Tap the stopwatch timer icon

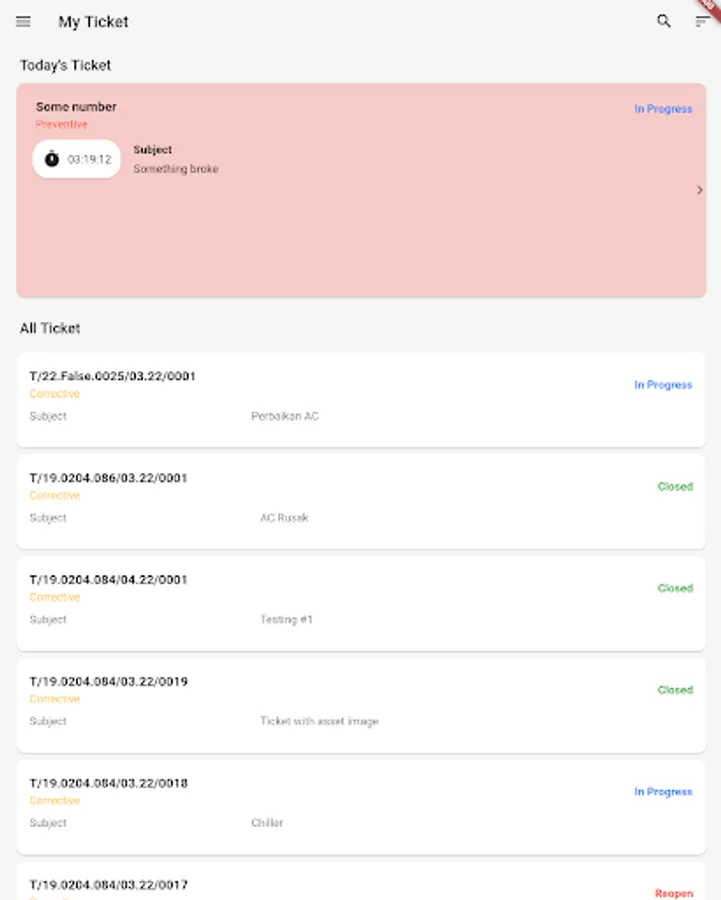point(52,159)
